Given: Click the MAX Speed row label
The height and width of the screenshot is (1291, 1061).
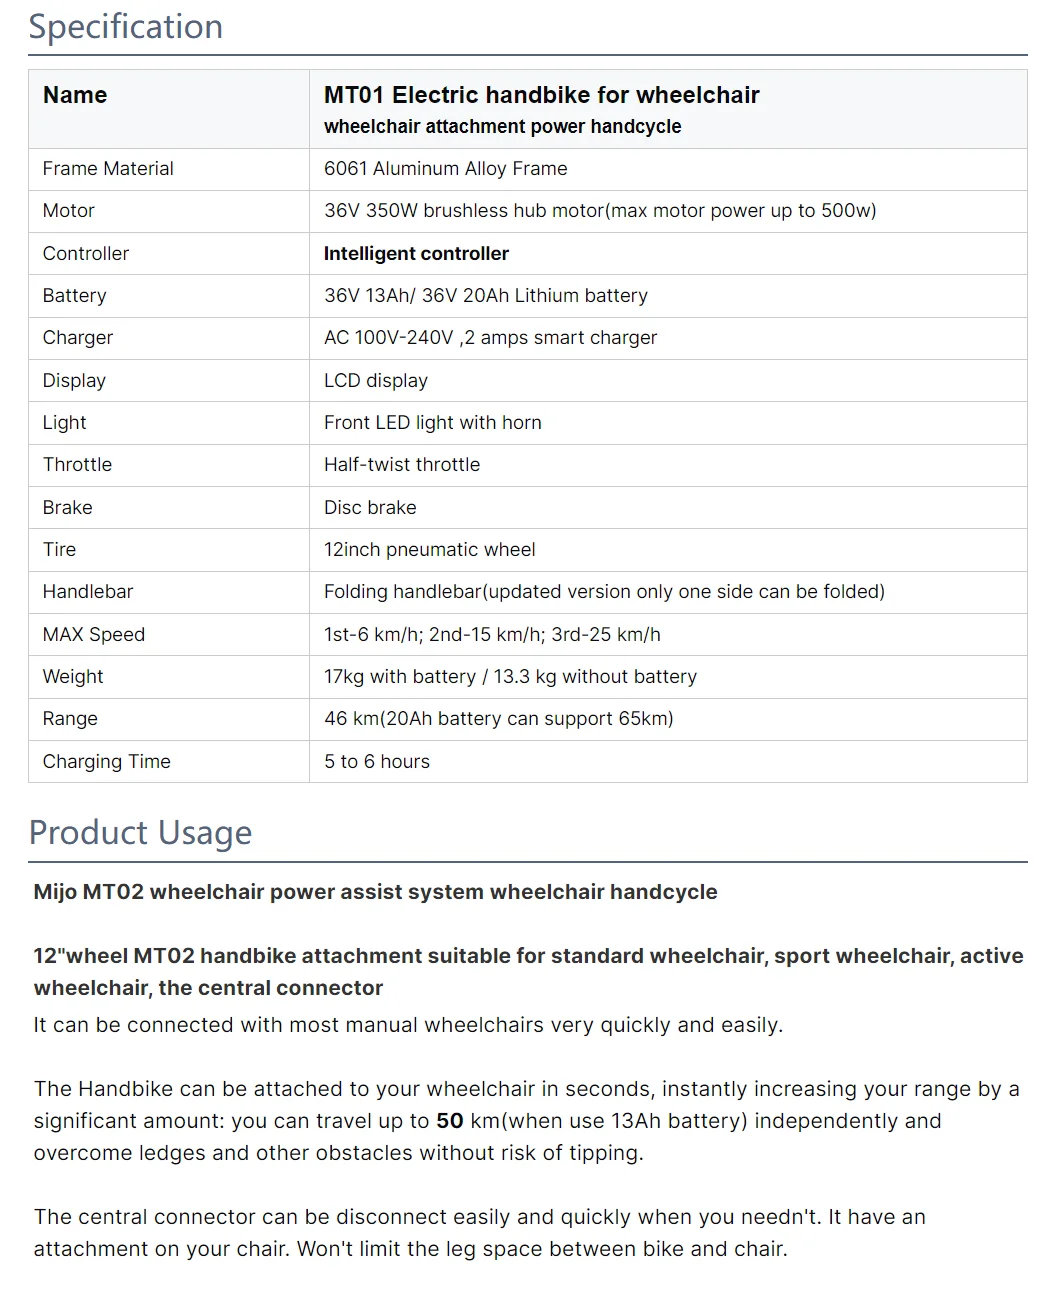Looking at the screenshot, I should (94, 635).
